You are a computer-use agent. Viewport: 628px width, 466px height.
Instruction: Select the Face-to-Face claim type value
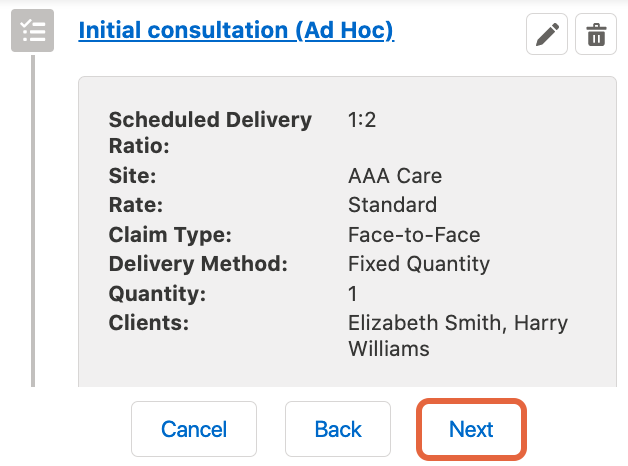click(x=414, y=236)
